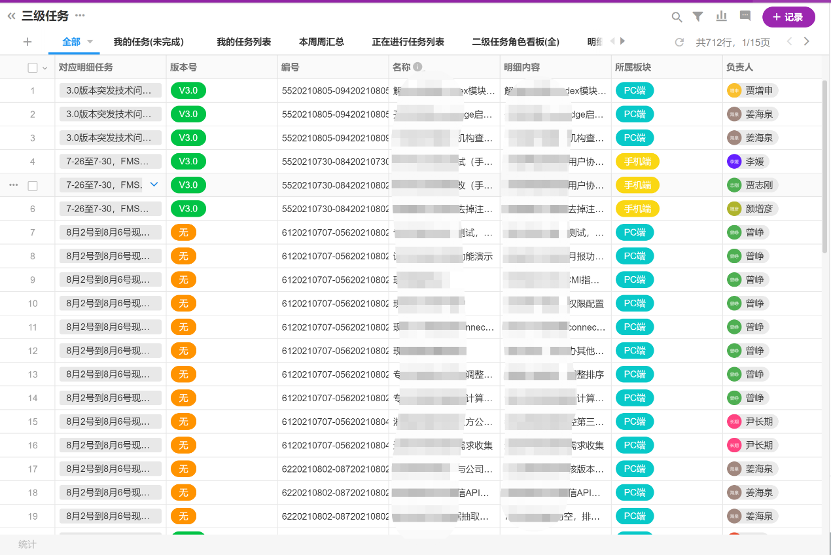
Task: Open the 全部 tab dropdown arrow
Action: 91,42
